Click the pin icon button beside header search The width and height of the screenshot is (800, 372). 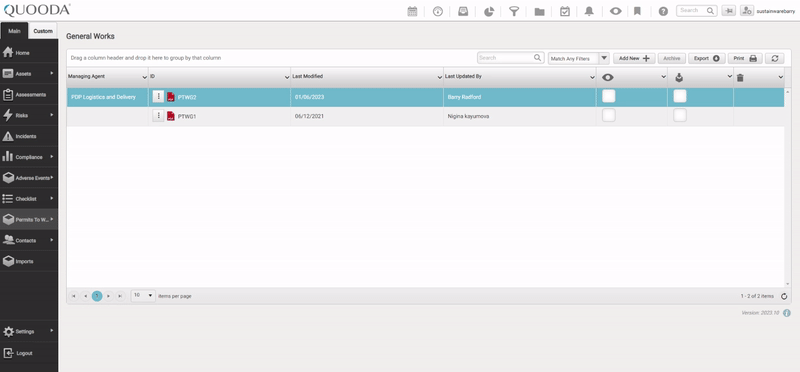[x=729, y=11]
